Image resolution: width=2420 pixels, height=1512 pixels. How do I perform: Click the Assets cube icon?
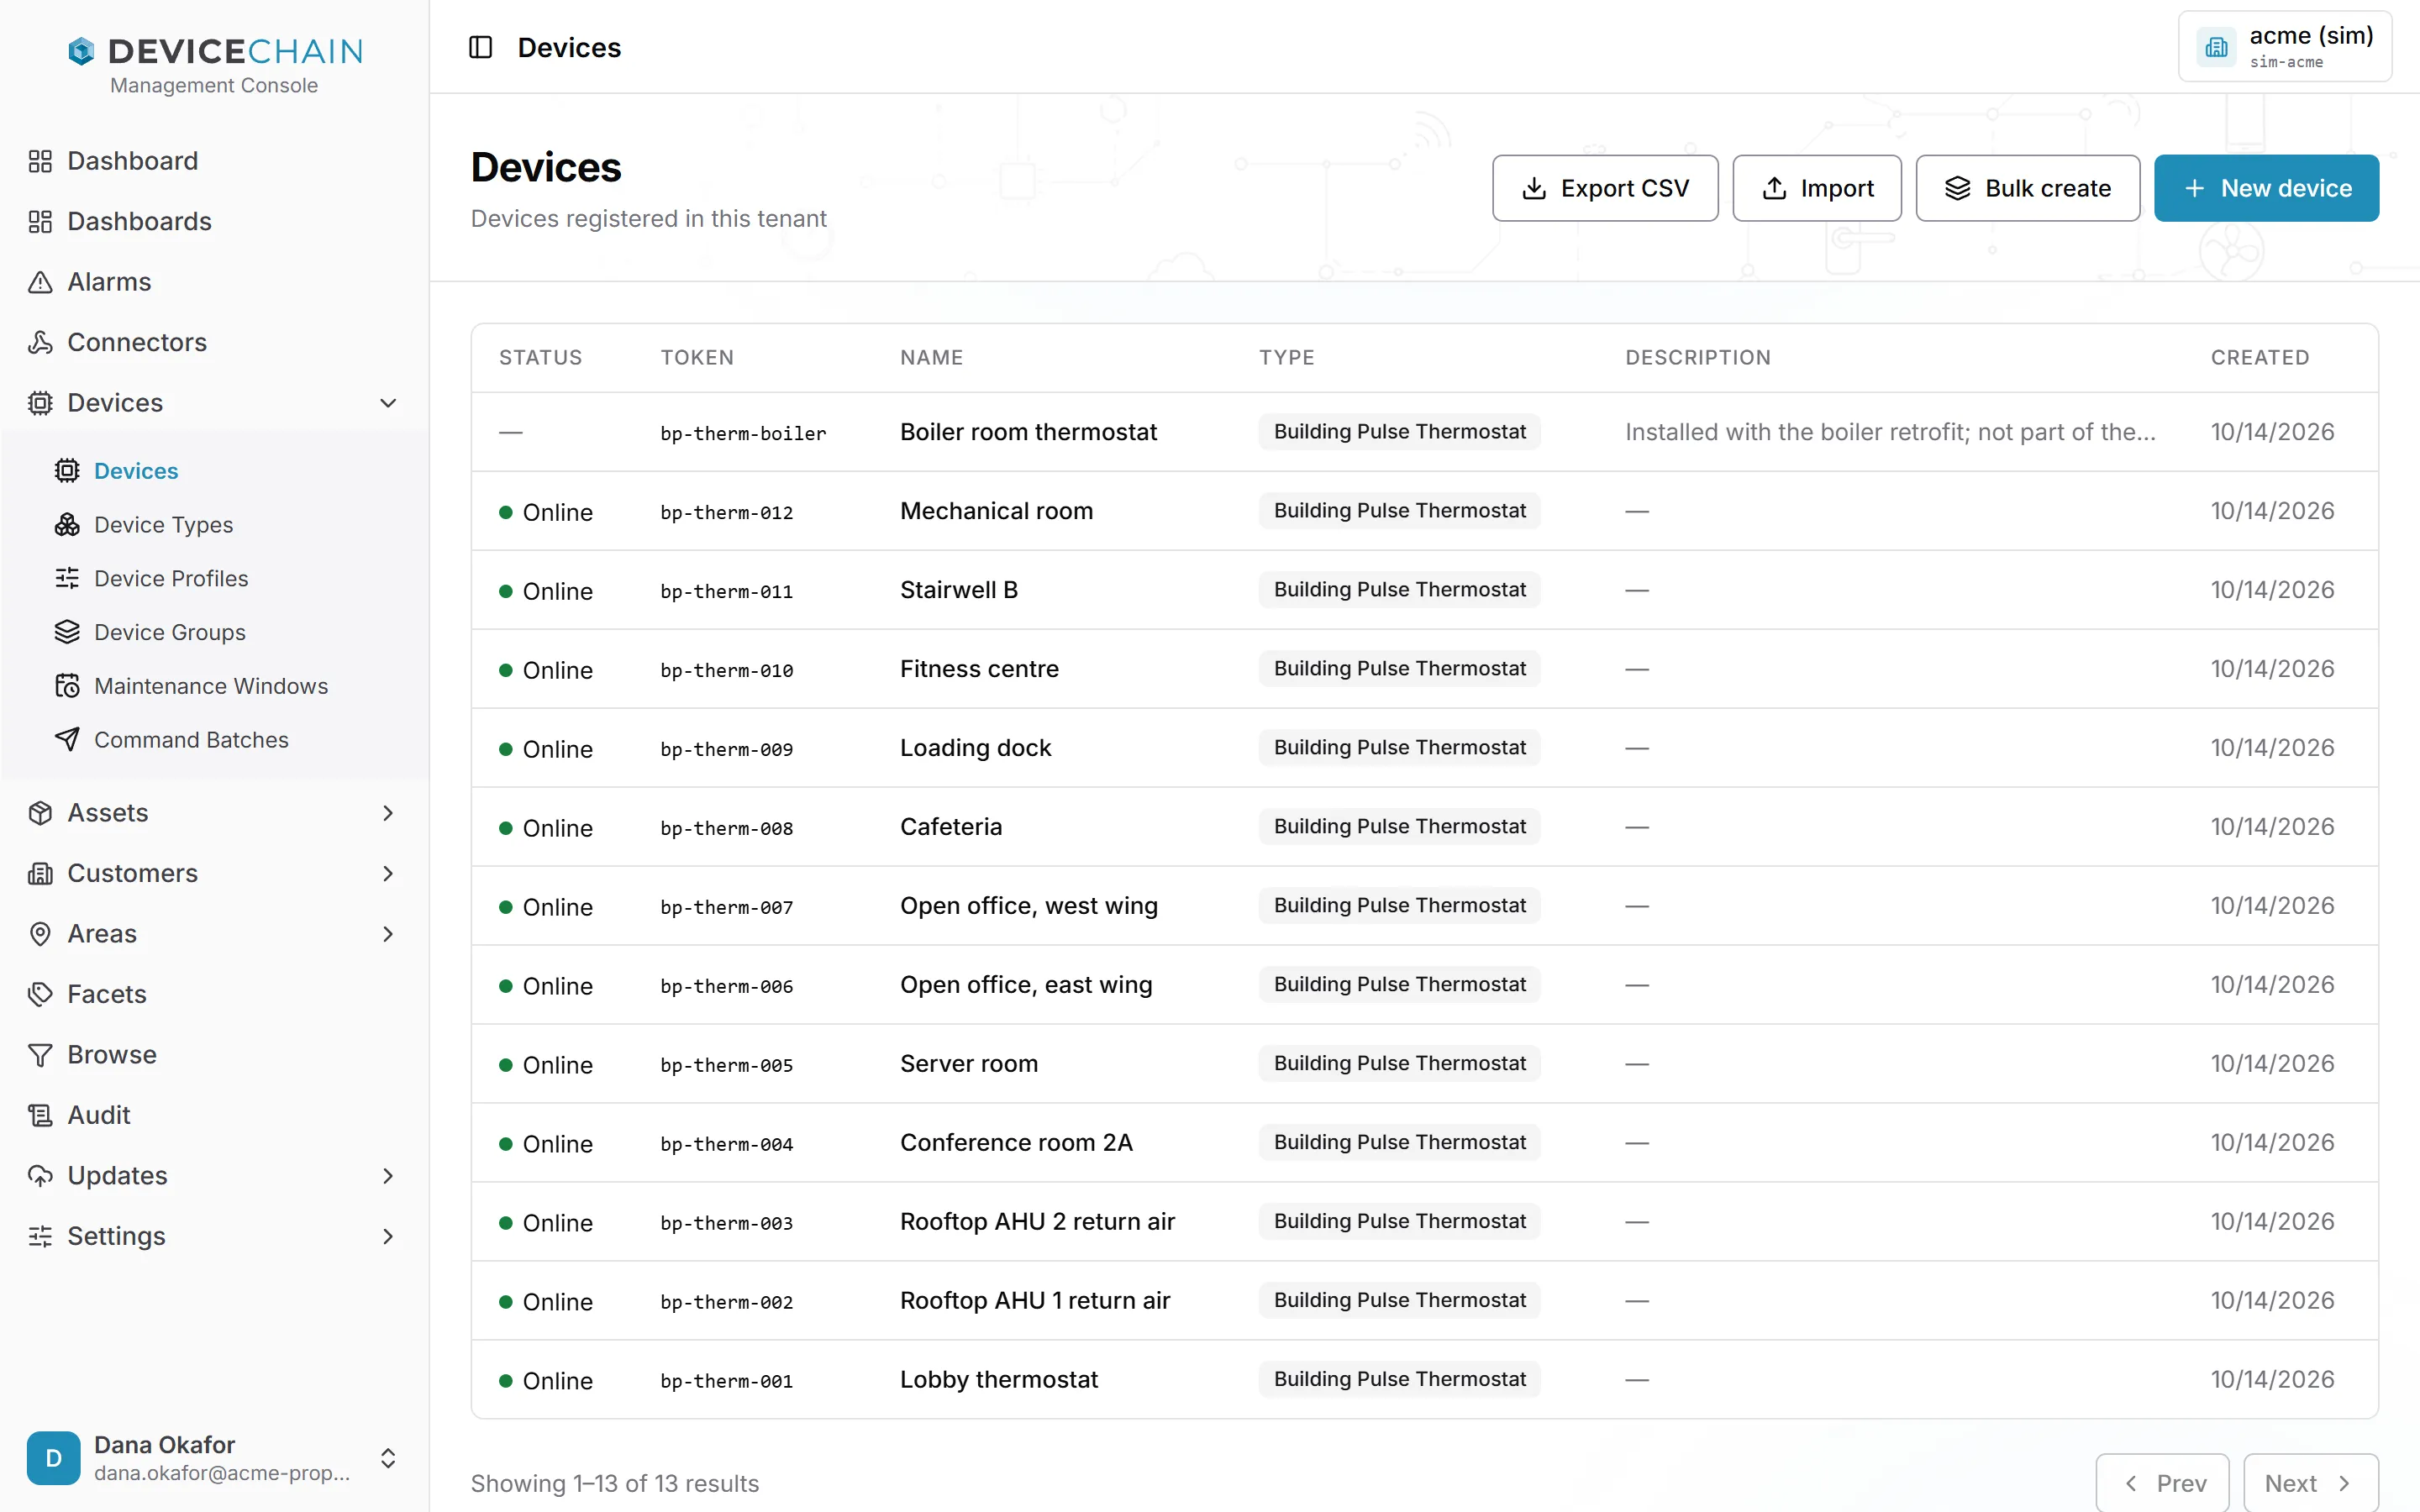[40, 813]
